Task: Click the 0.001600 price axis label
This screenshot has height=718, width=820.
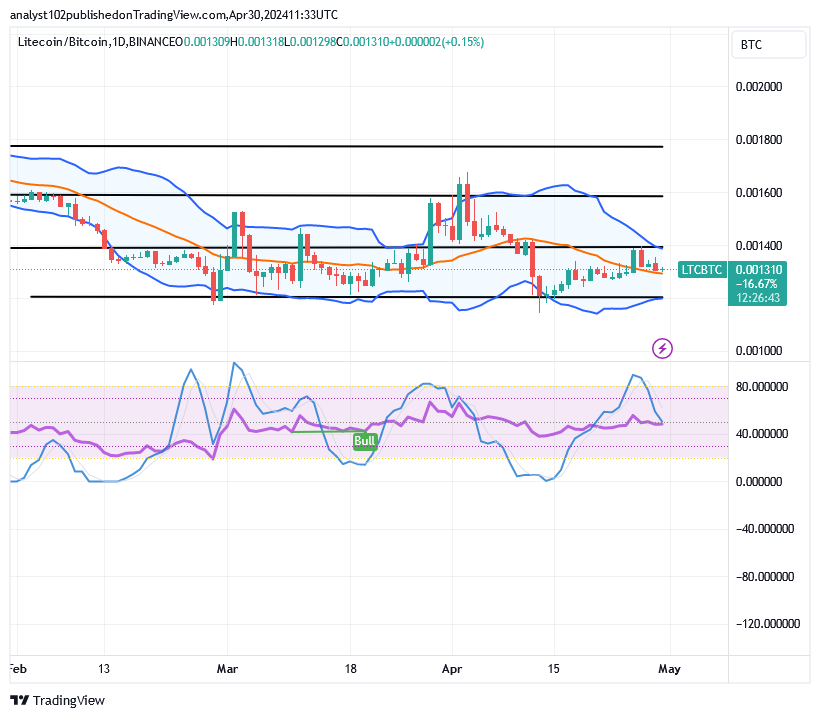Action: pos(759,192)
